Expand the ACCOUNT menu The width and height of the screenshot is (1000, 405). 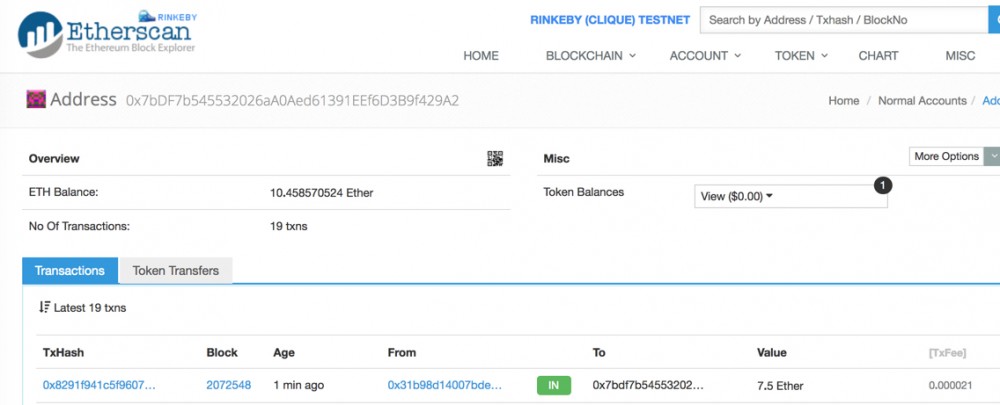pos(705,55)
